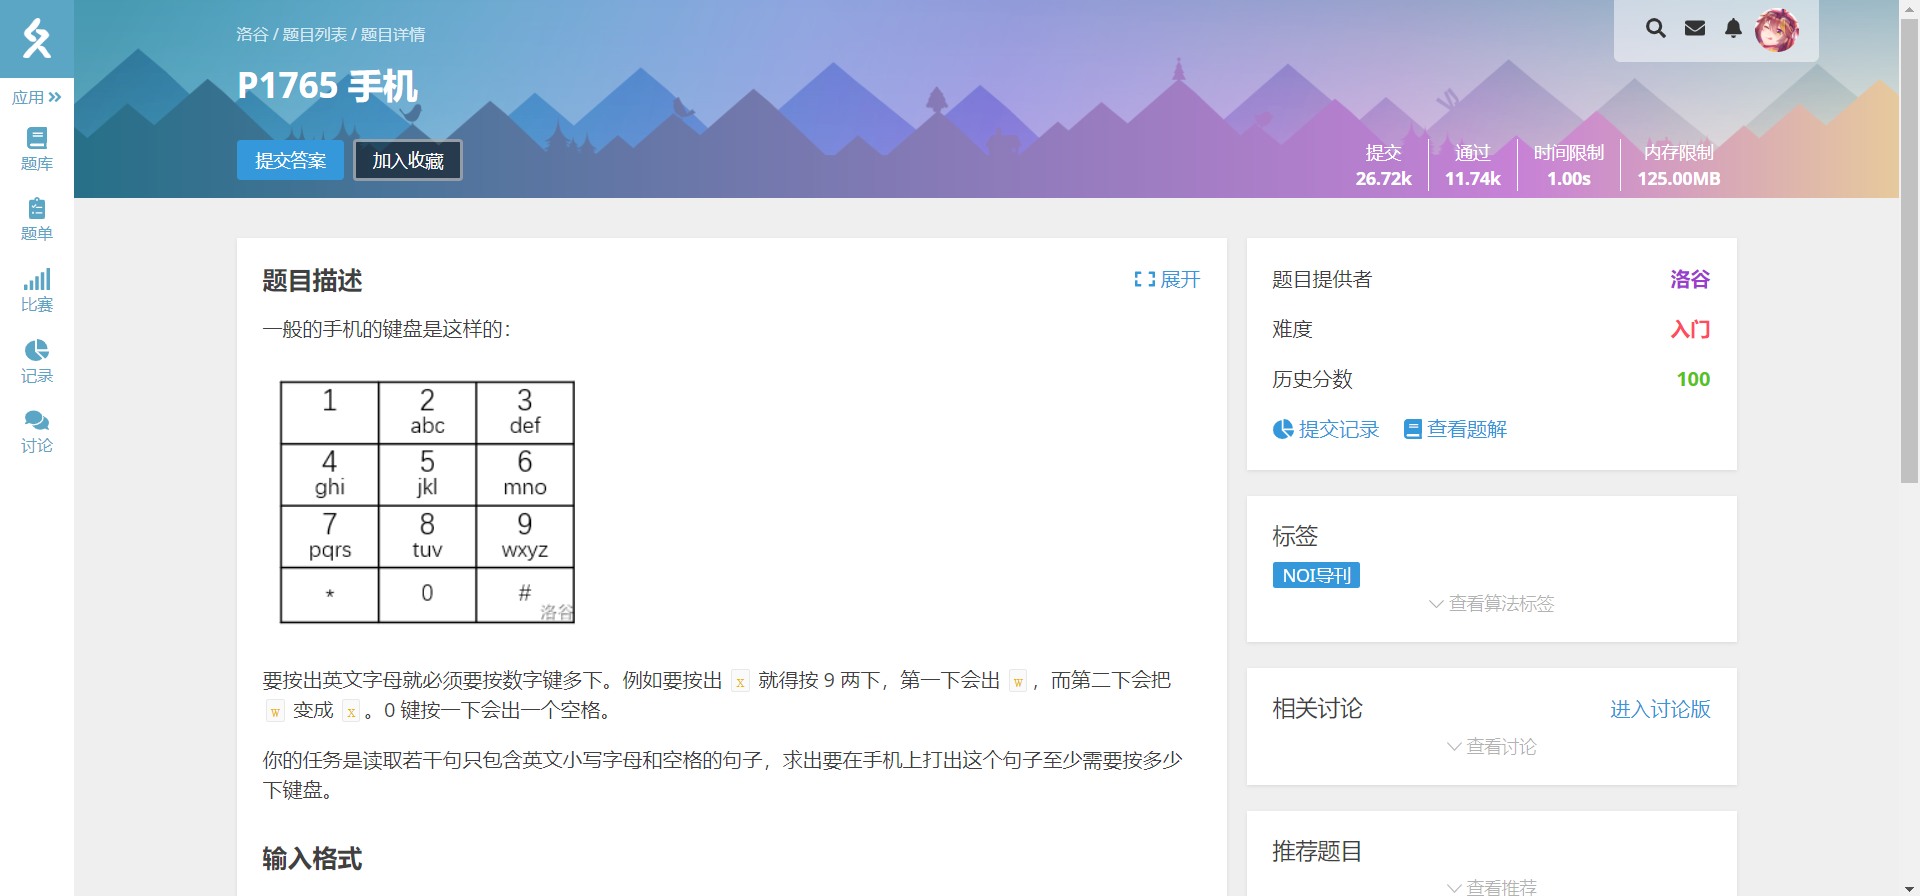Expand the 应用 sidebar menu
1920x896 pixels.
pos(37,97)
